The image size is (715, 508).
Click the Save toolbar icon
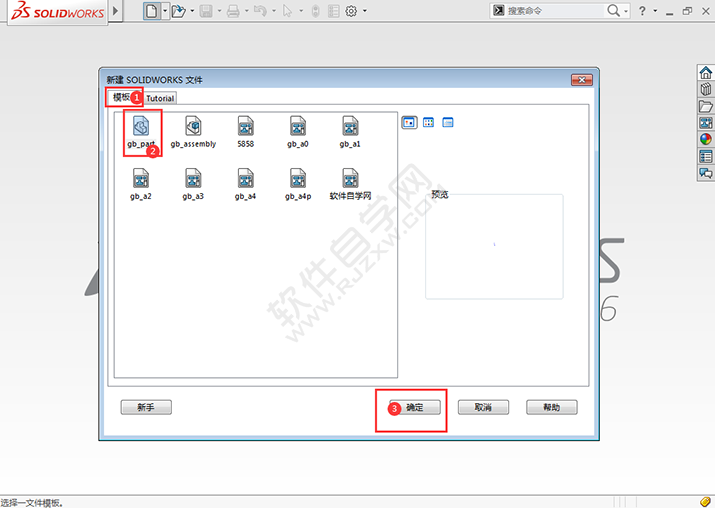click(206, 10)
